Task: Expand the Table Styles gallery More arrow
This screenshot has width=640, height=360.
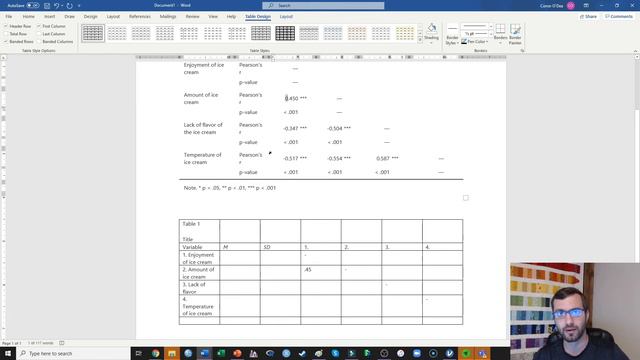Action: (x=420, y=40)
